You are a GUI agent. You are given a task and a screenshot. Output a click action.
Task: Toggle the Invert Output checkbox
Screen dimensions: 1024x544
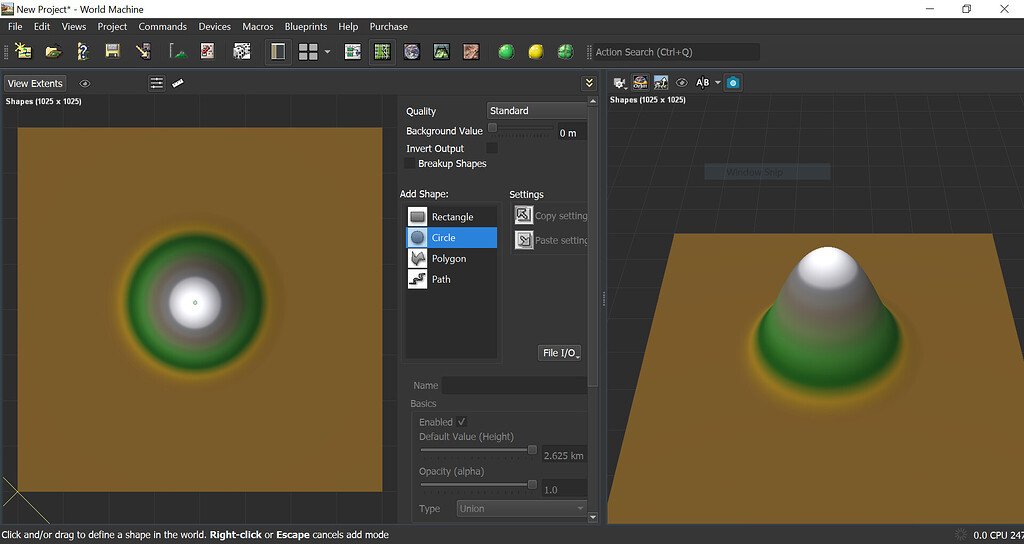point(492,148)
